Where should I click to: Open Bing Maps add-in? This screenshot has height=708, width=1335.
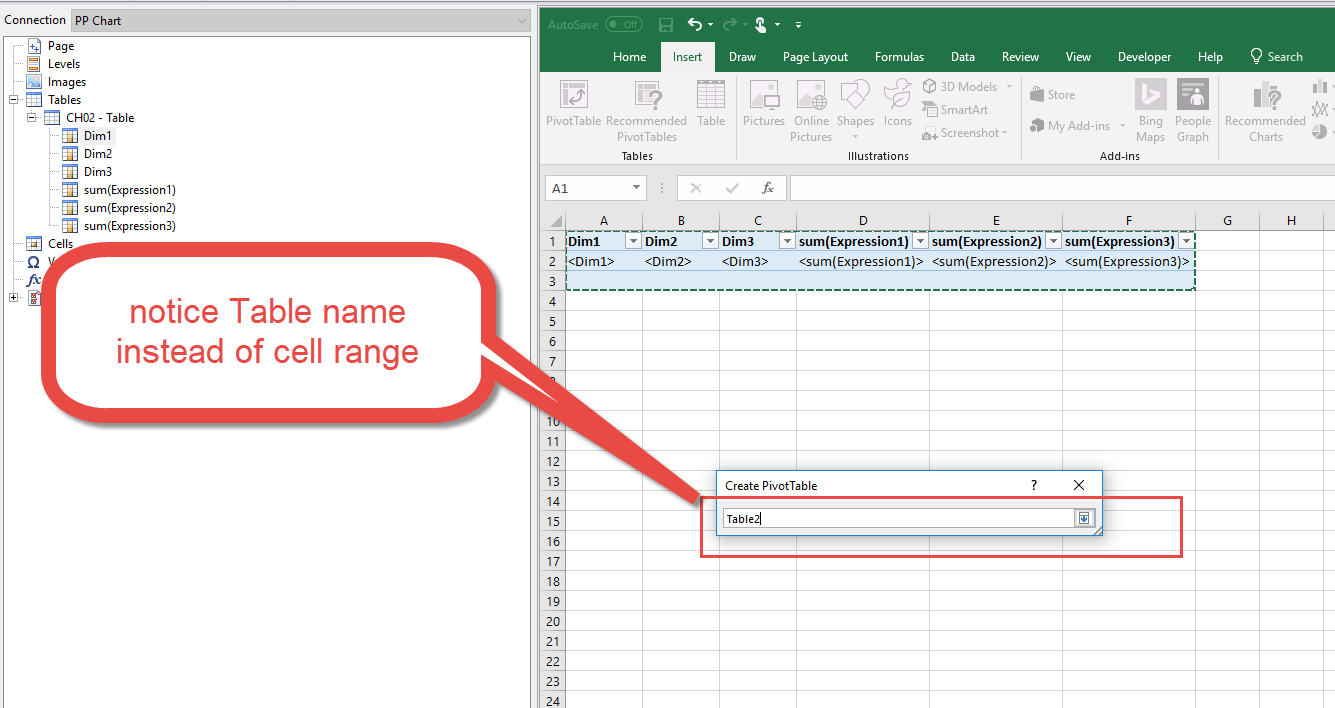click(1150, 110)
